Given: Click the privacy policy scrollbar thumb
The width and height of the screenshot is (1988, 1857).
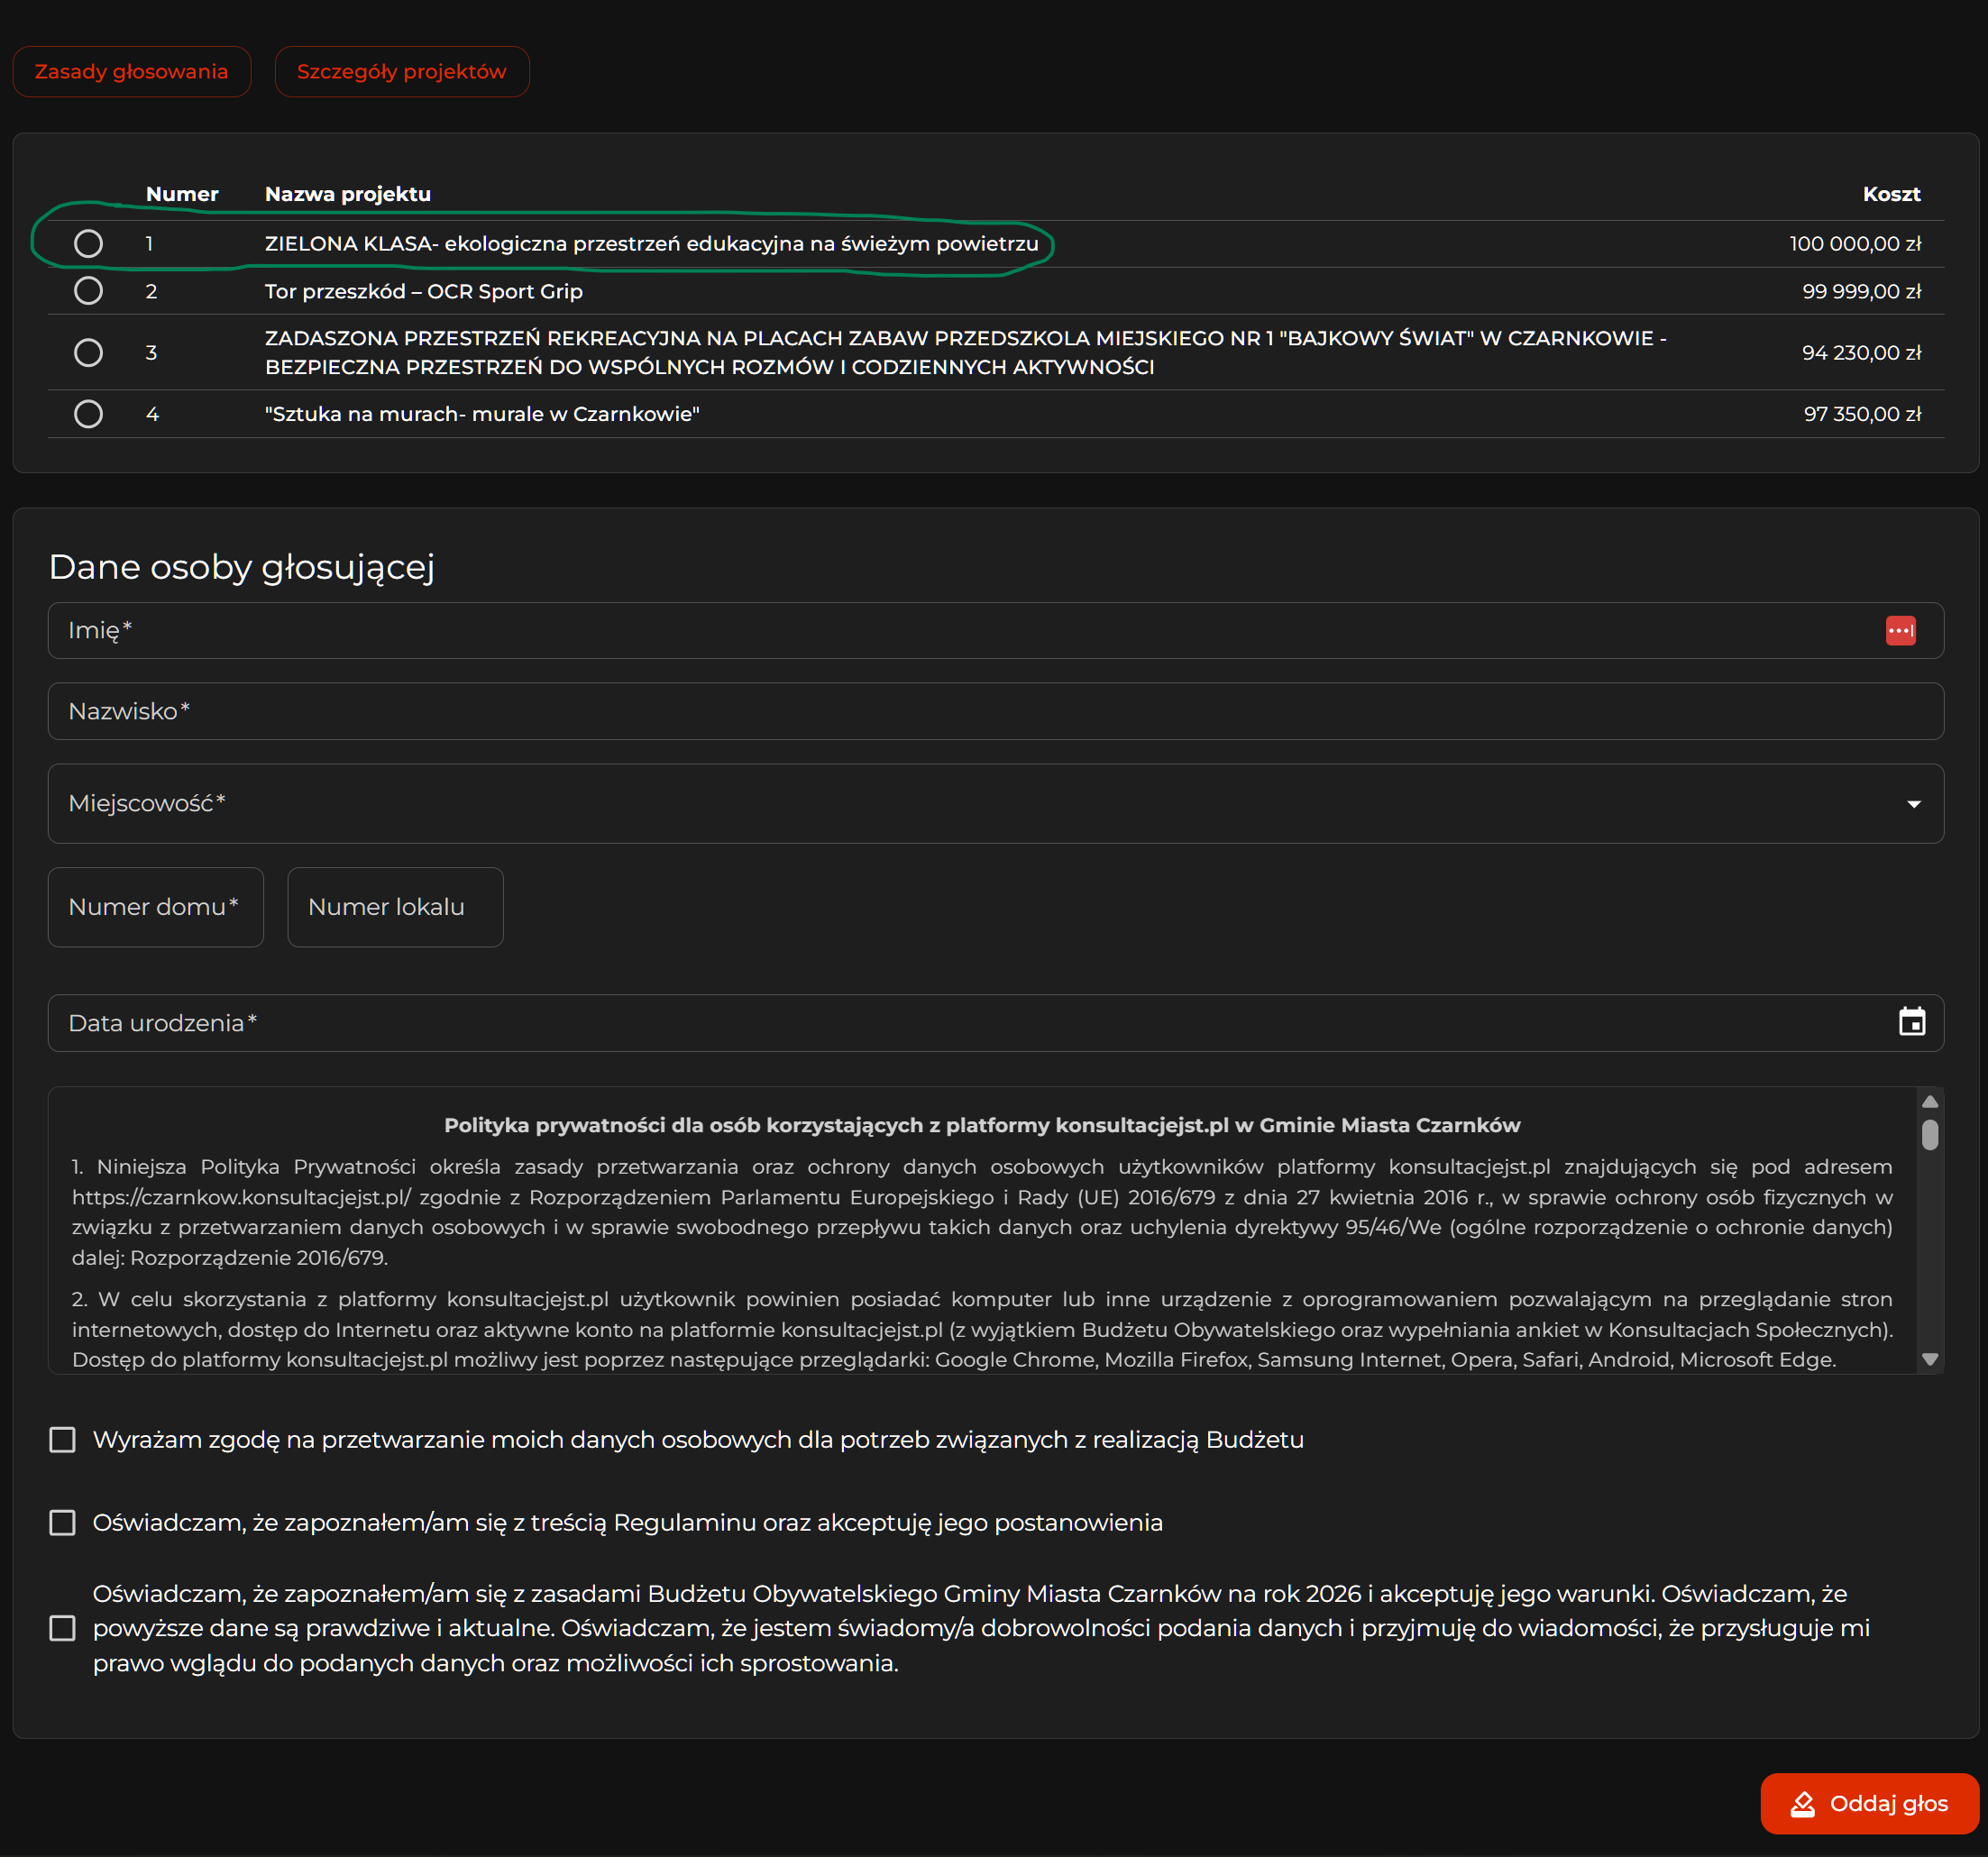Looking at the screenshot, I should [x=1930, y=1135].
